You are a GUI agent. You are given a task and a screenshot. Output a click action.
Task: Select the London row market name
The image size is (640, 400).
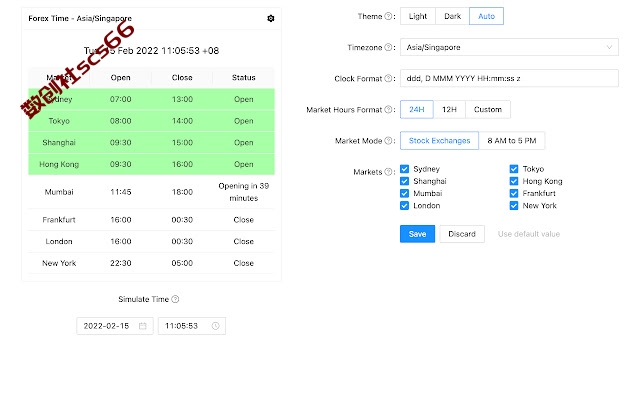(59, 241)
